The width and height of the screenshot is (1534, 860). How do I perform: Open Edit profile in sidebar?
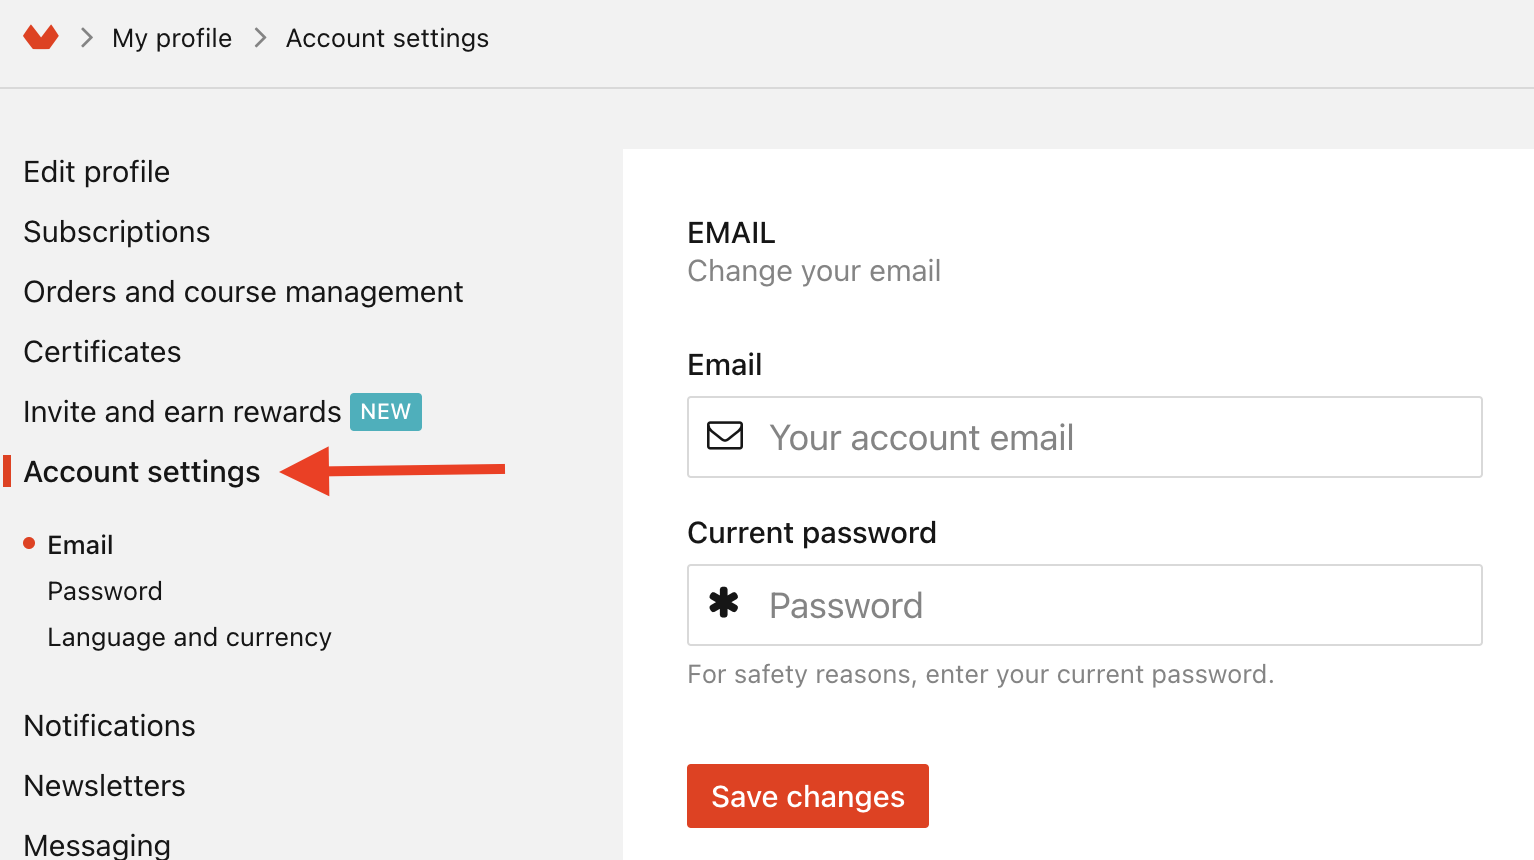click(97, 172)
